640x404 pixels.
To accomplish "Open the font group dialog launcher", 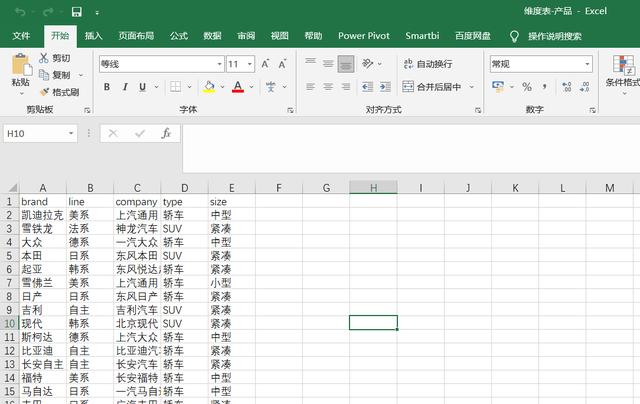I will tap(290, 110).
